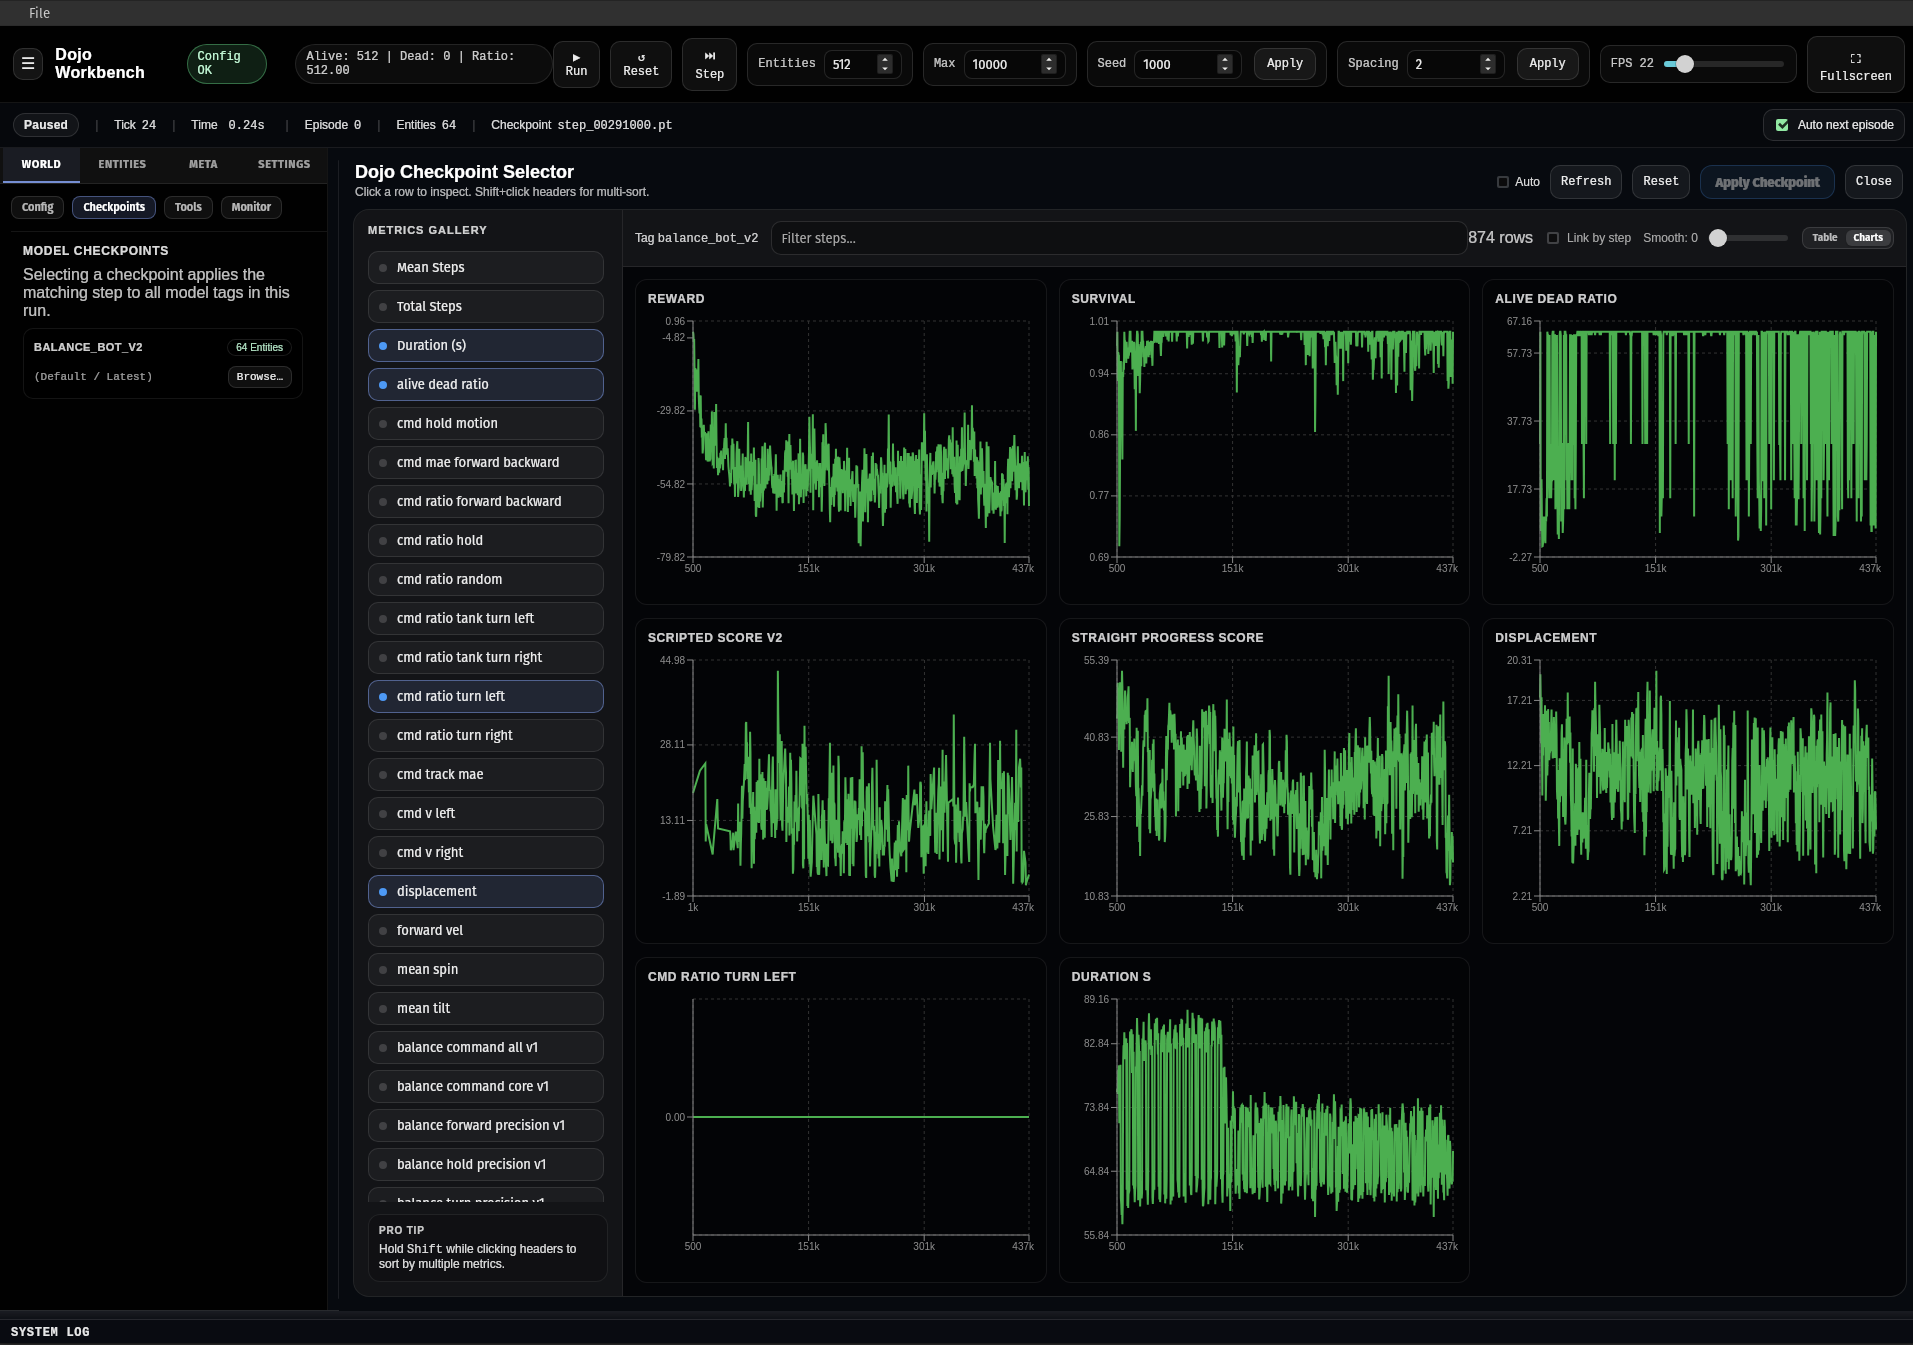Enable Link by step
1913x1345 pixels.
1553,238
